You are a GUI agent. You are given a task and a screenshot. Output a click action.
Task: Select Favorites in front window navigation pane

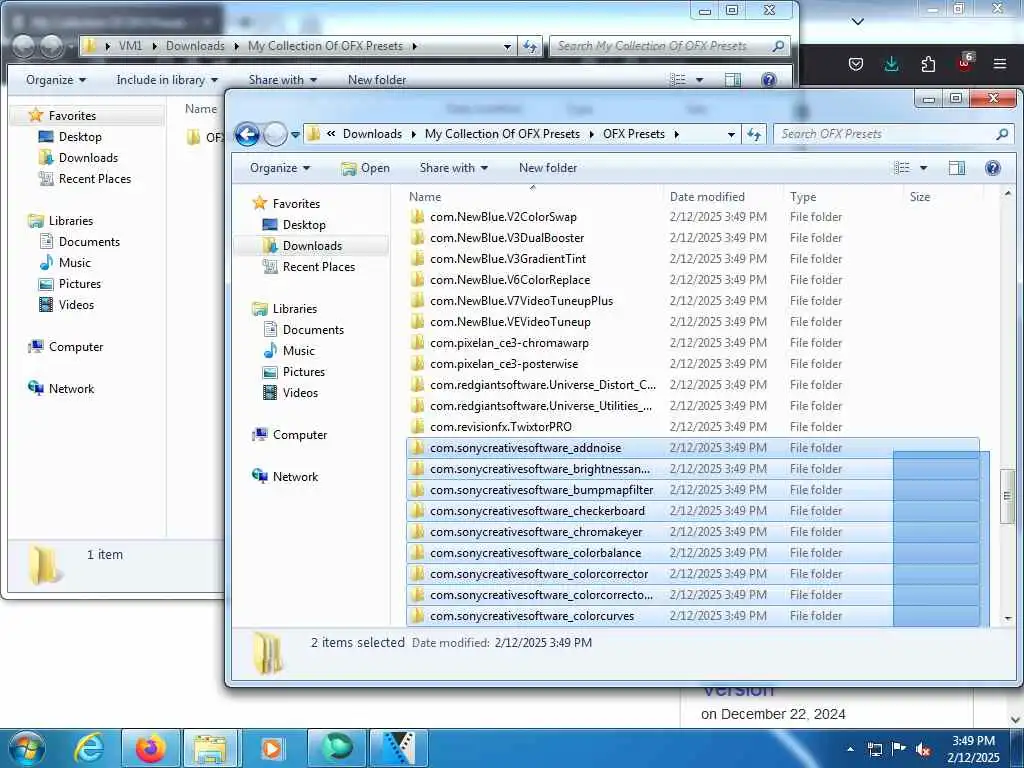click(296, 204)
